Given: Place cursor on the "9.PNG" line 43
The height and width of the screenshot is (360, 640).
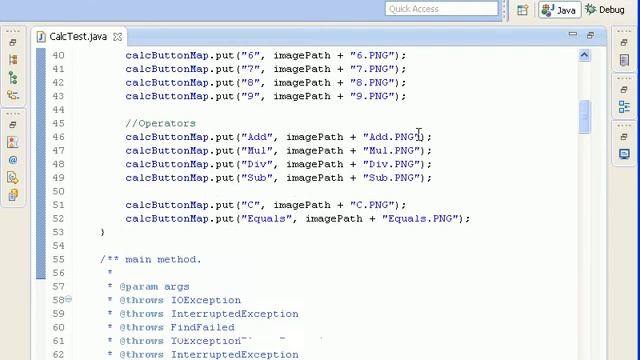Looking at the screenshot, I should [x=266, y=96].
